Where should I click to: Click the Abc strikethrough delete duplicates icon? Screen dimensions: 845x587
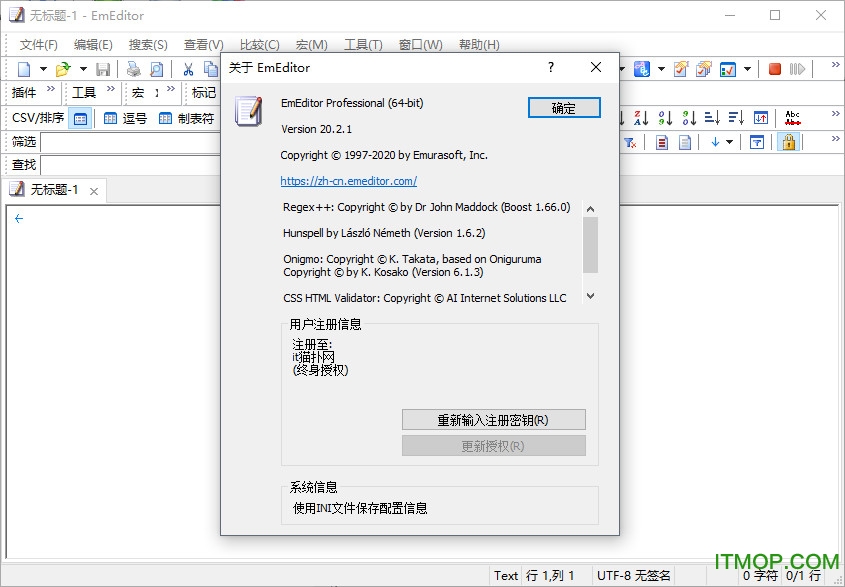[793, 117]
